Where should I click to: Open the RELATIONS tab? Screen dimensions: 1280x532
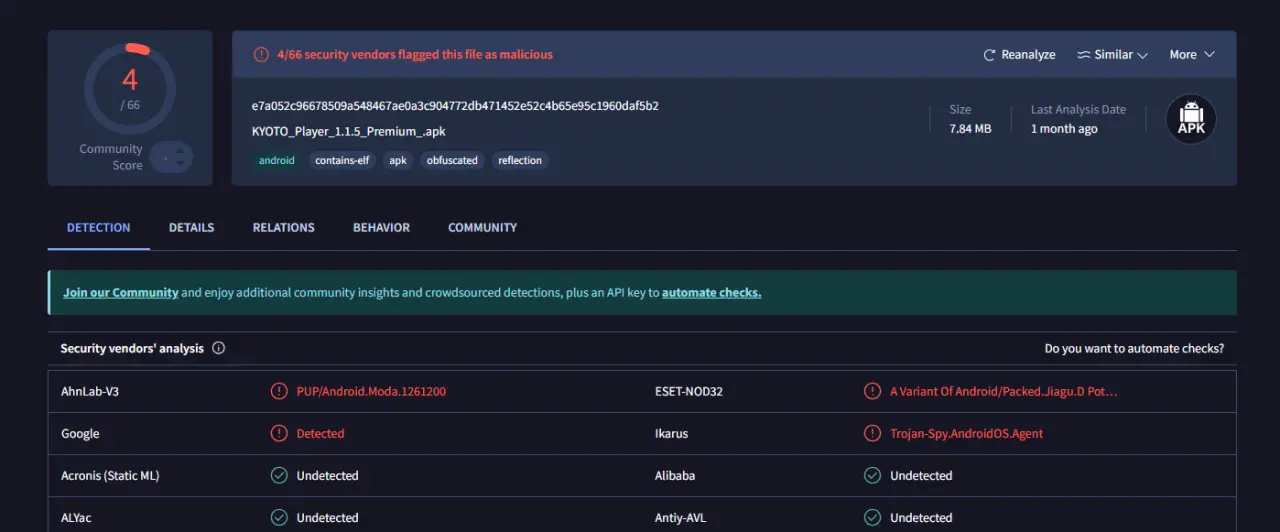284,228
